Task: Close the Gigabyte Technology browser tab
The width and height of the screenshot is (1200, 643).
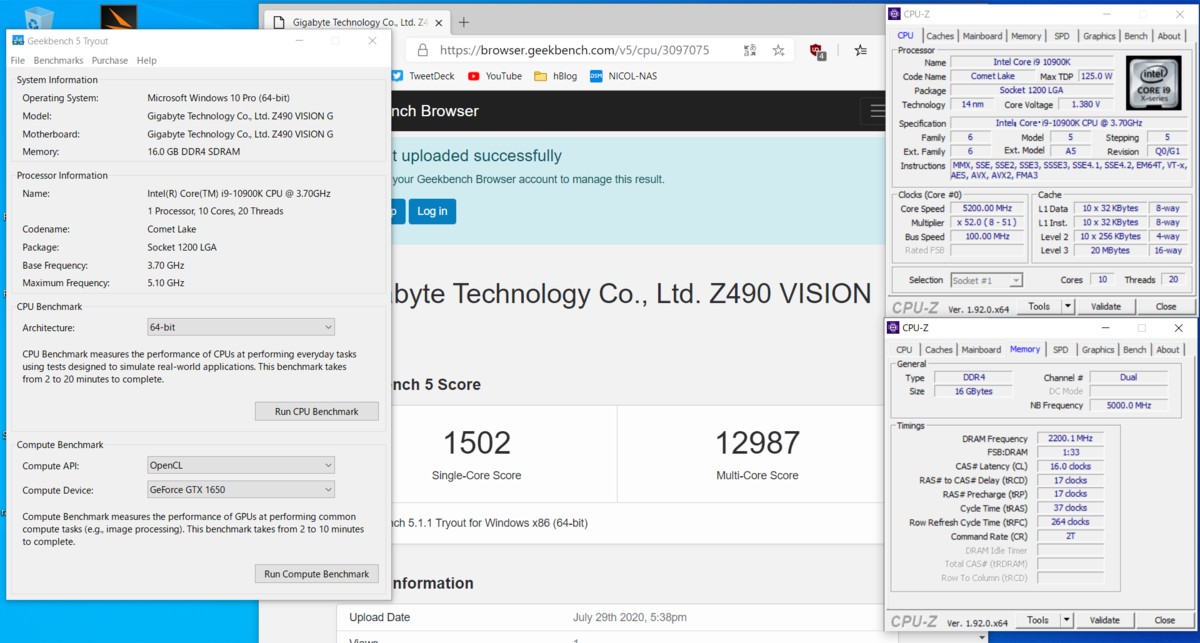Action: (440, 22)
